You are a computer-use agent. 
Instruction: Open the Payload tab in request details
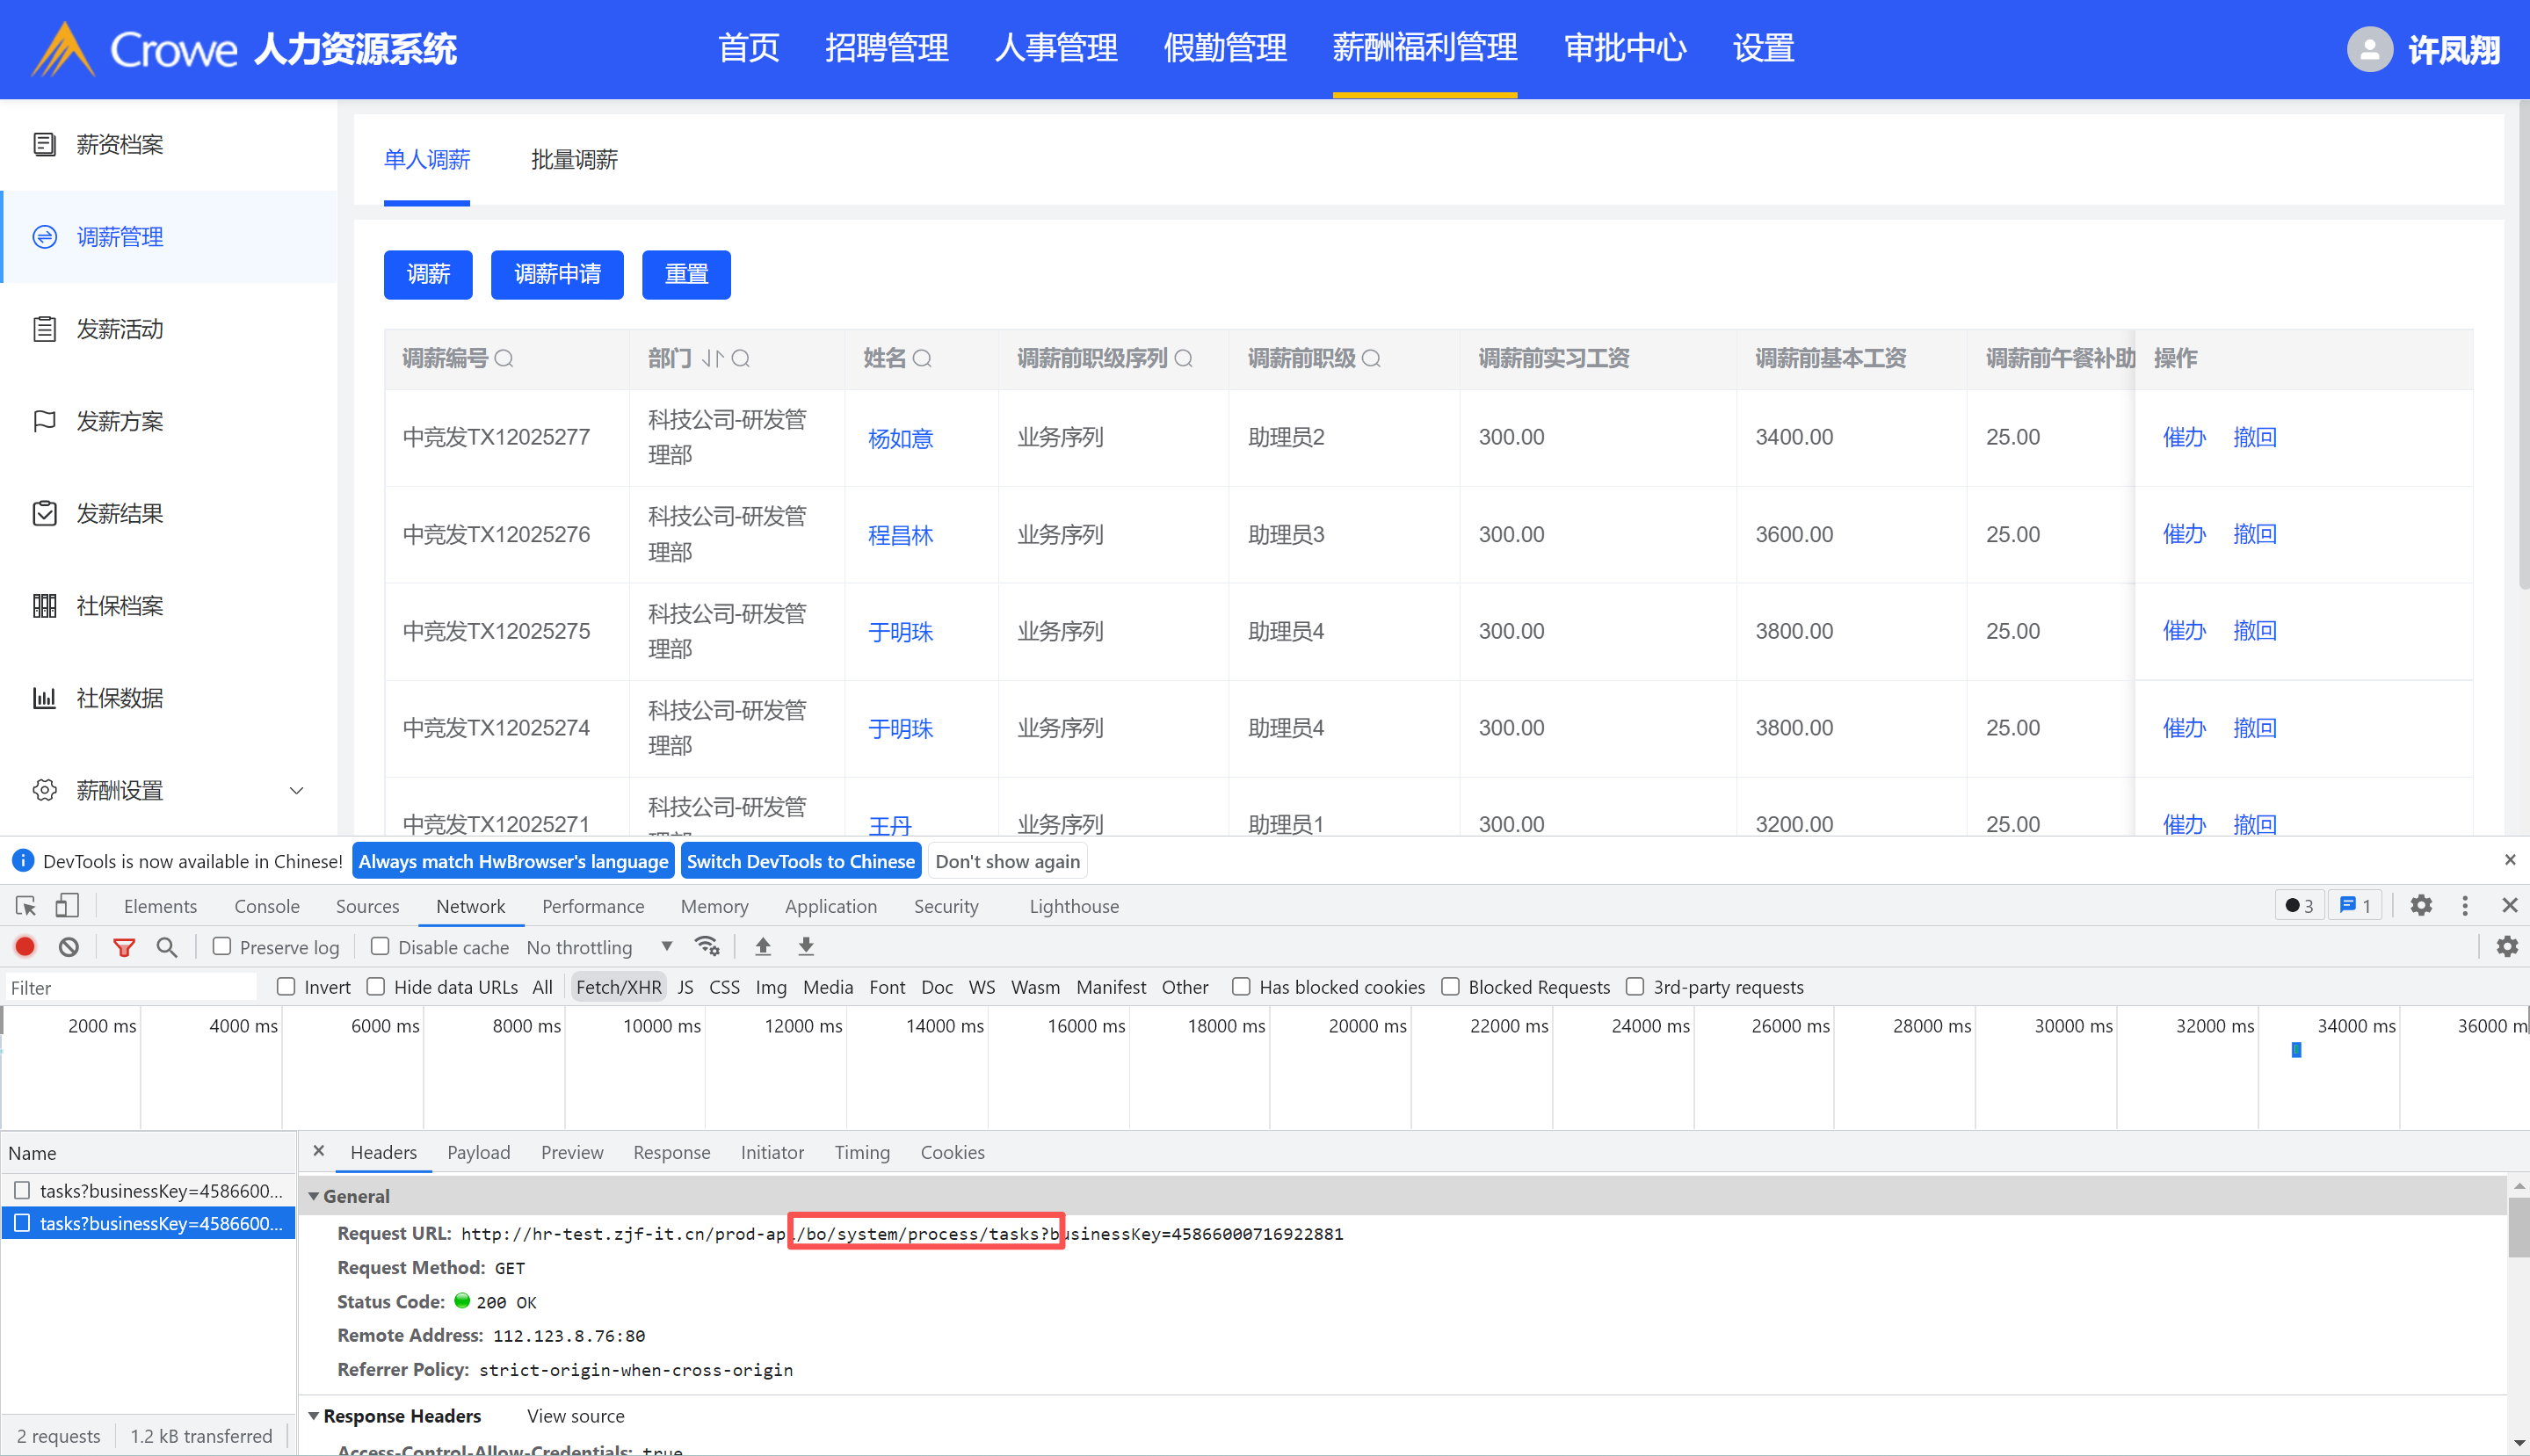(x=478, y=1152)
